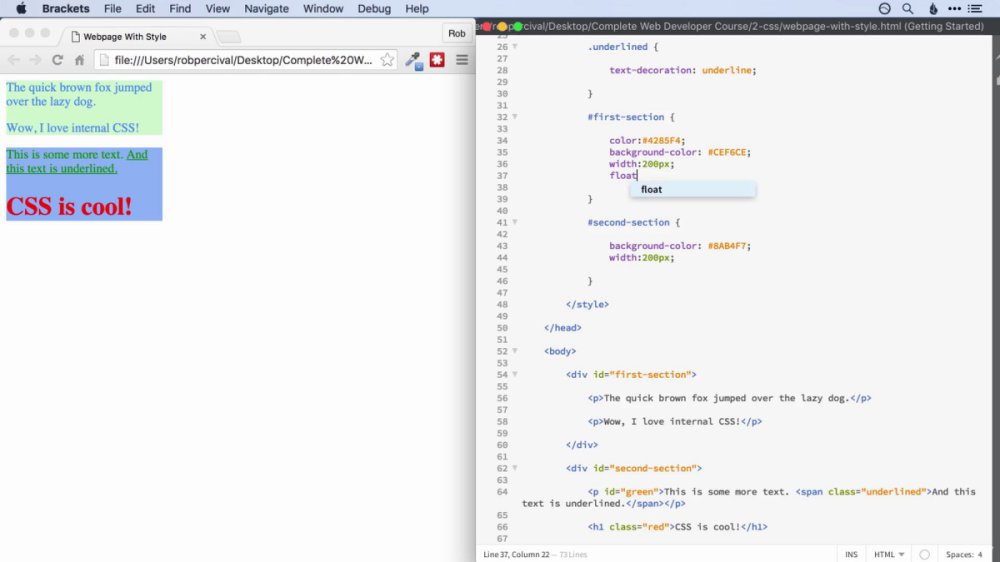Open the Find menu
This screenshot has width=1000, height=562.
pos(180,9)
